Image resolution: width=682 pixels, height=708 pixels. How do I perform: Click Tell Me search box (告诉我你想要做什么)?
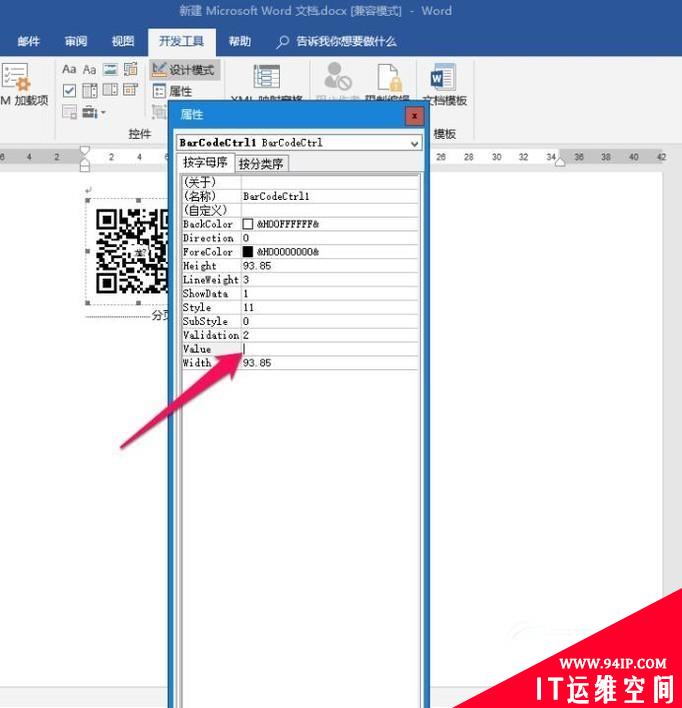tap(337, 42)
